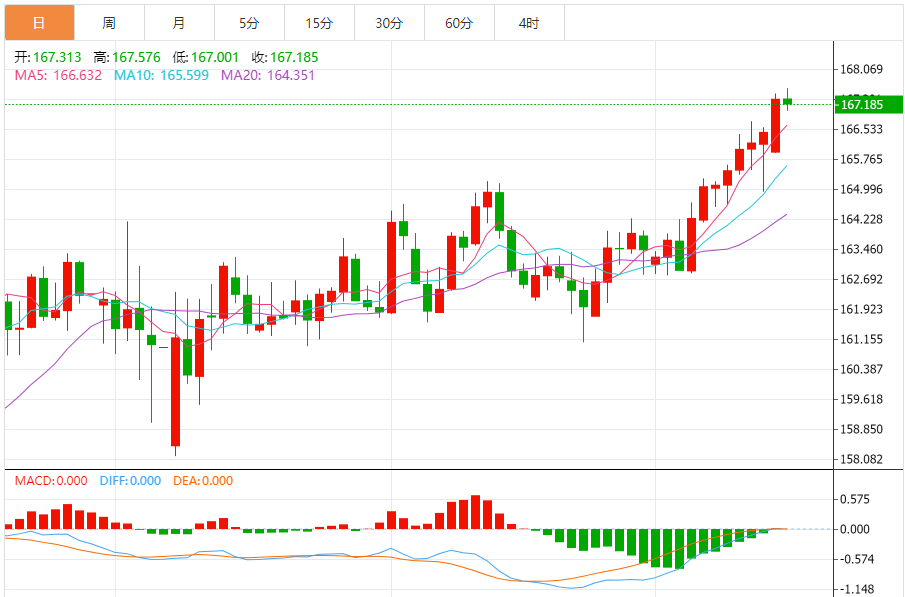Screen dimensions: 905x597
Task: Click the 168.069 price axis label
Action: coord(861,69)
